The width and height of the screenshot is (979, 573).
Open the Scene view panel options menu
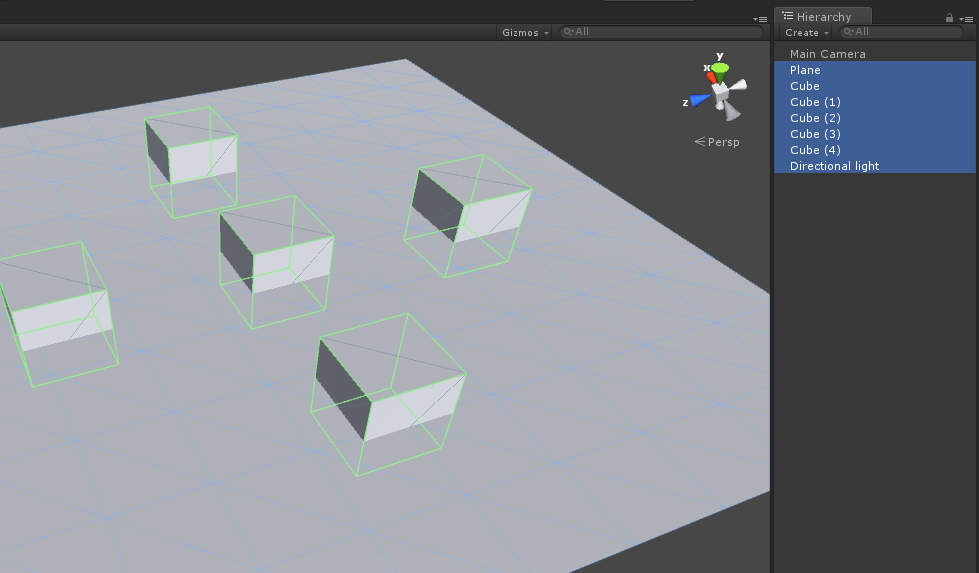point(760,19)
